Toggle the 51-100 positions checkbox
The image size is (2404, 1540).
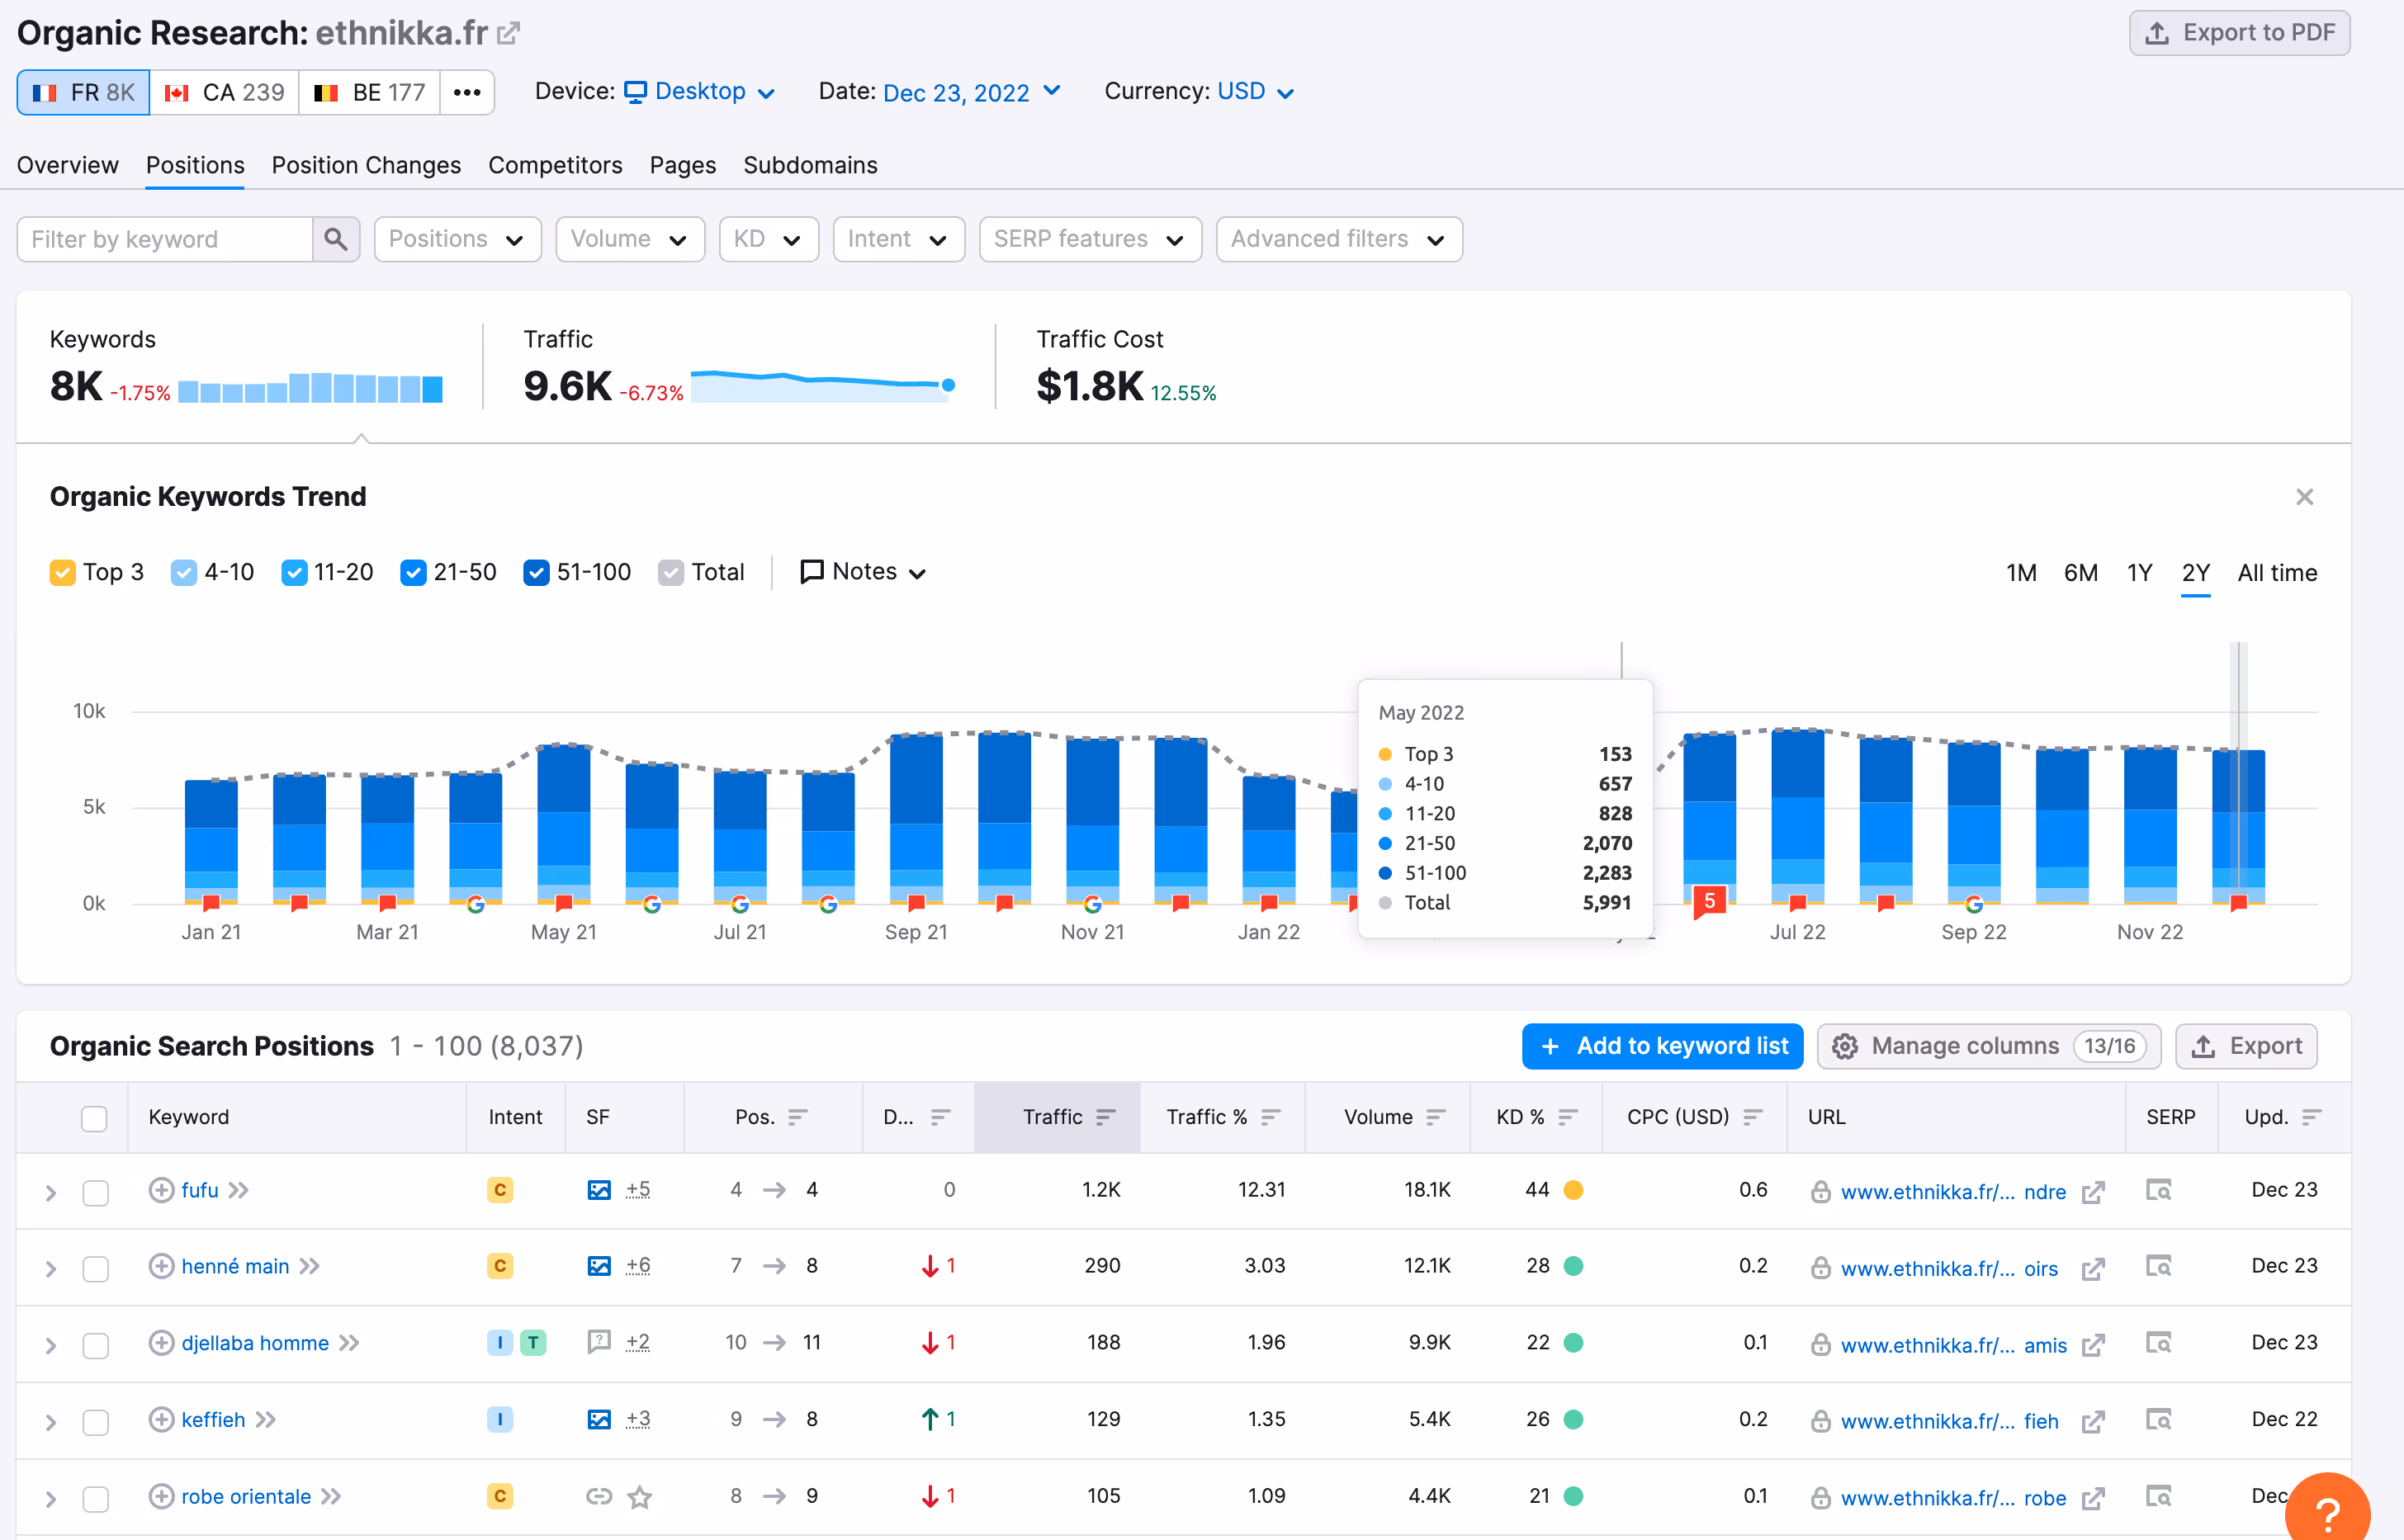536,572
